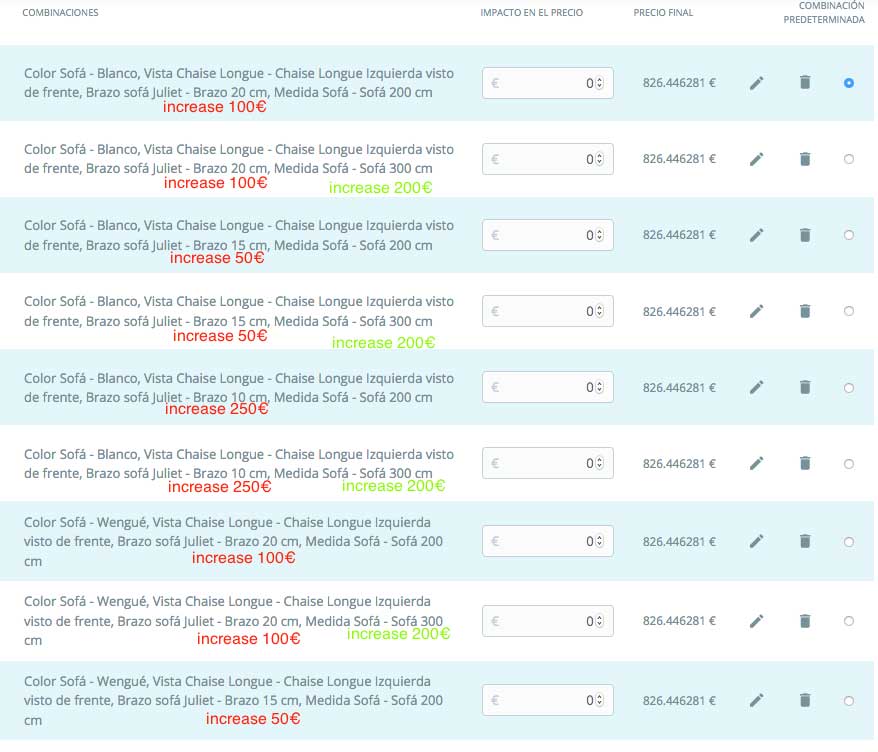This screenshot has height=752, width=878.
Task: Focus price impact field for Blanco 10 cm 200 cm
Action: (548, 387)
